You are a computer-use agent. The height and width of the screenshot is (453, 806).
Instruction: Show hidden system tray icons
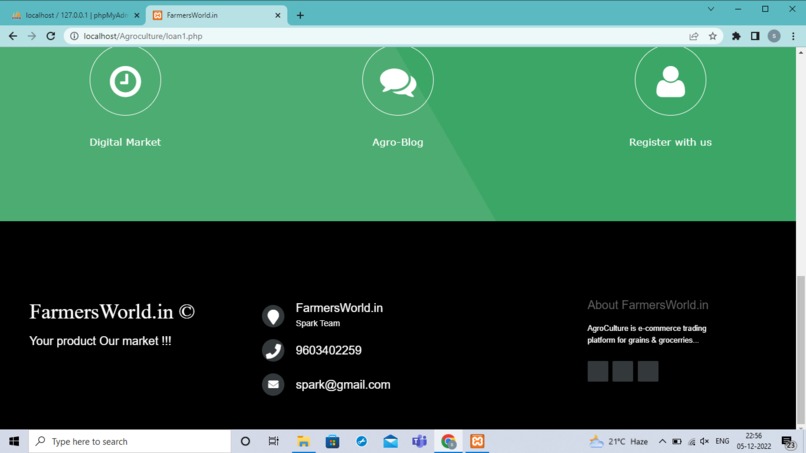coord(663,441)
